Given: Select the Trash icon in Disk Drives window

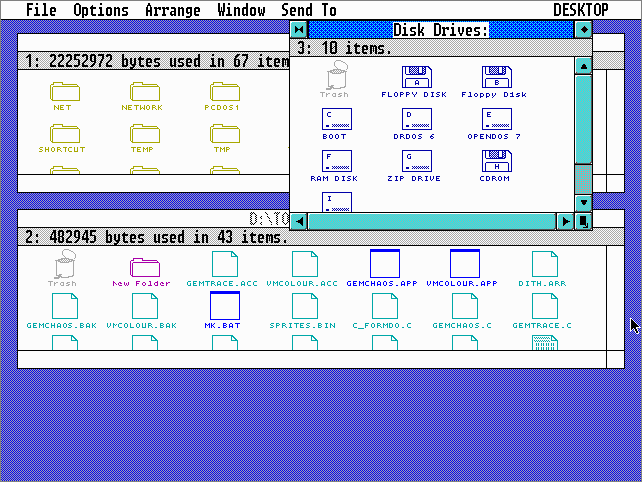Looking at the screenshot, I should click(x=335, y=76).
